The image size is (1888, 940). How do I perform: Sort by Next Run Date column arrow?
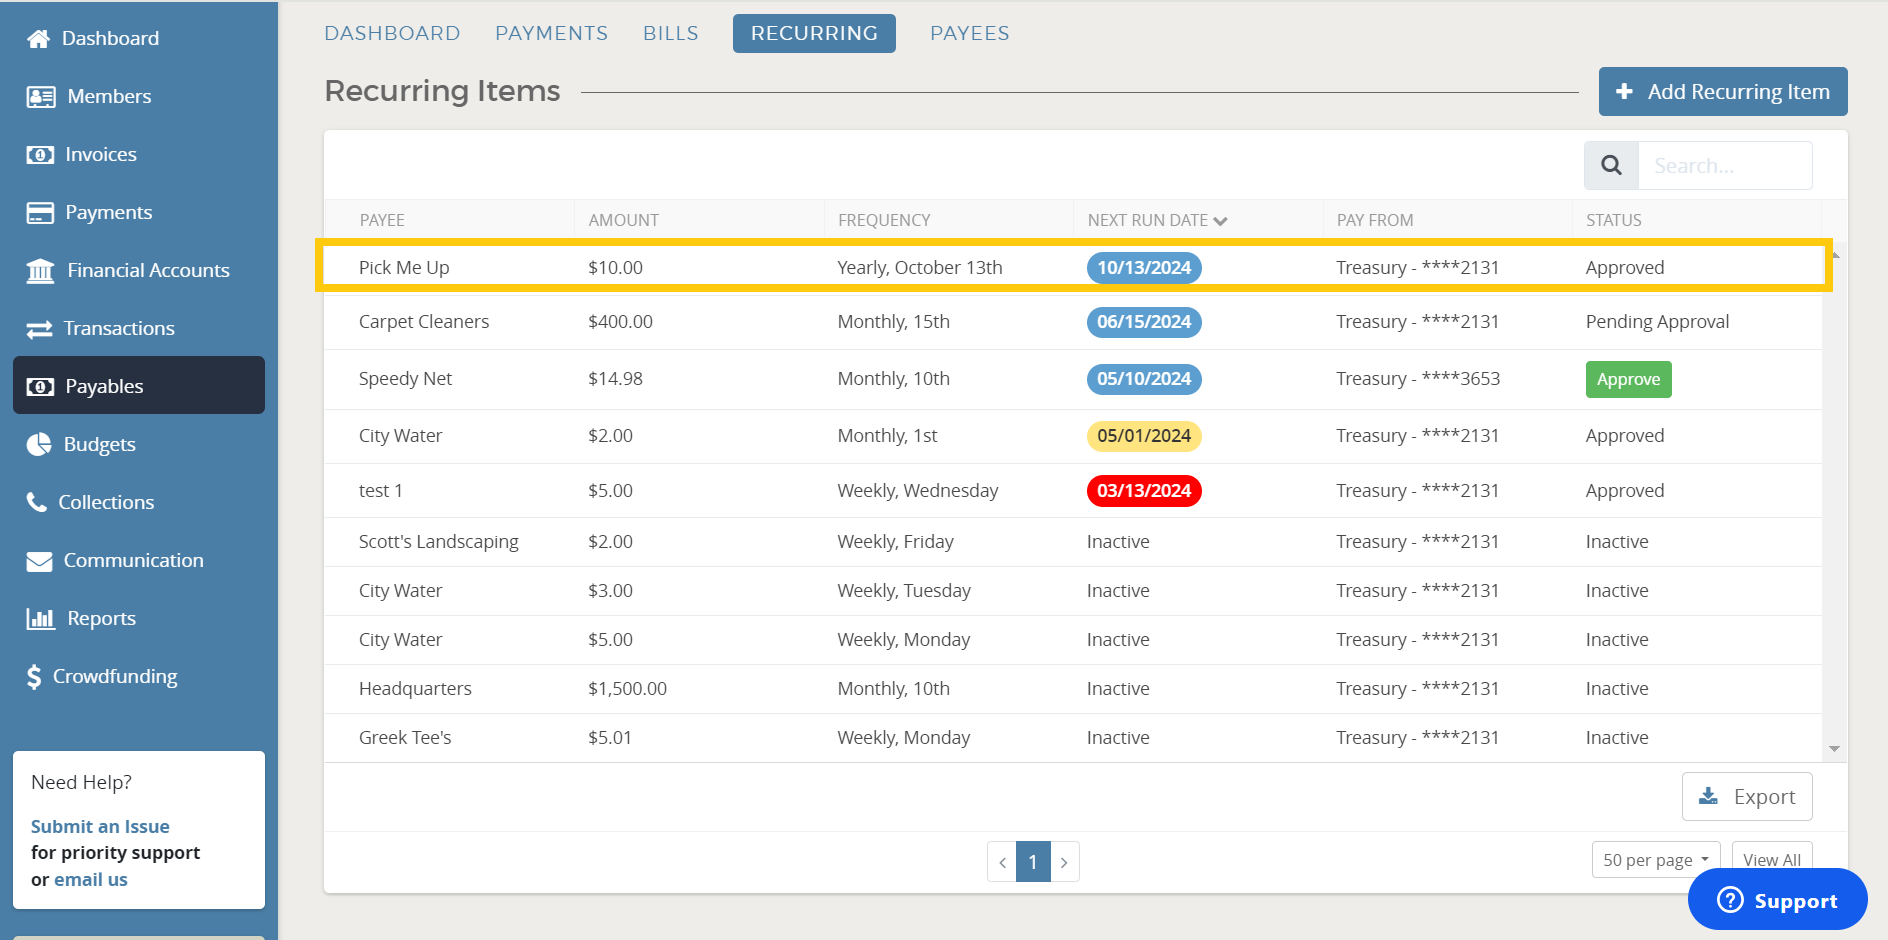coord(1220,221)
